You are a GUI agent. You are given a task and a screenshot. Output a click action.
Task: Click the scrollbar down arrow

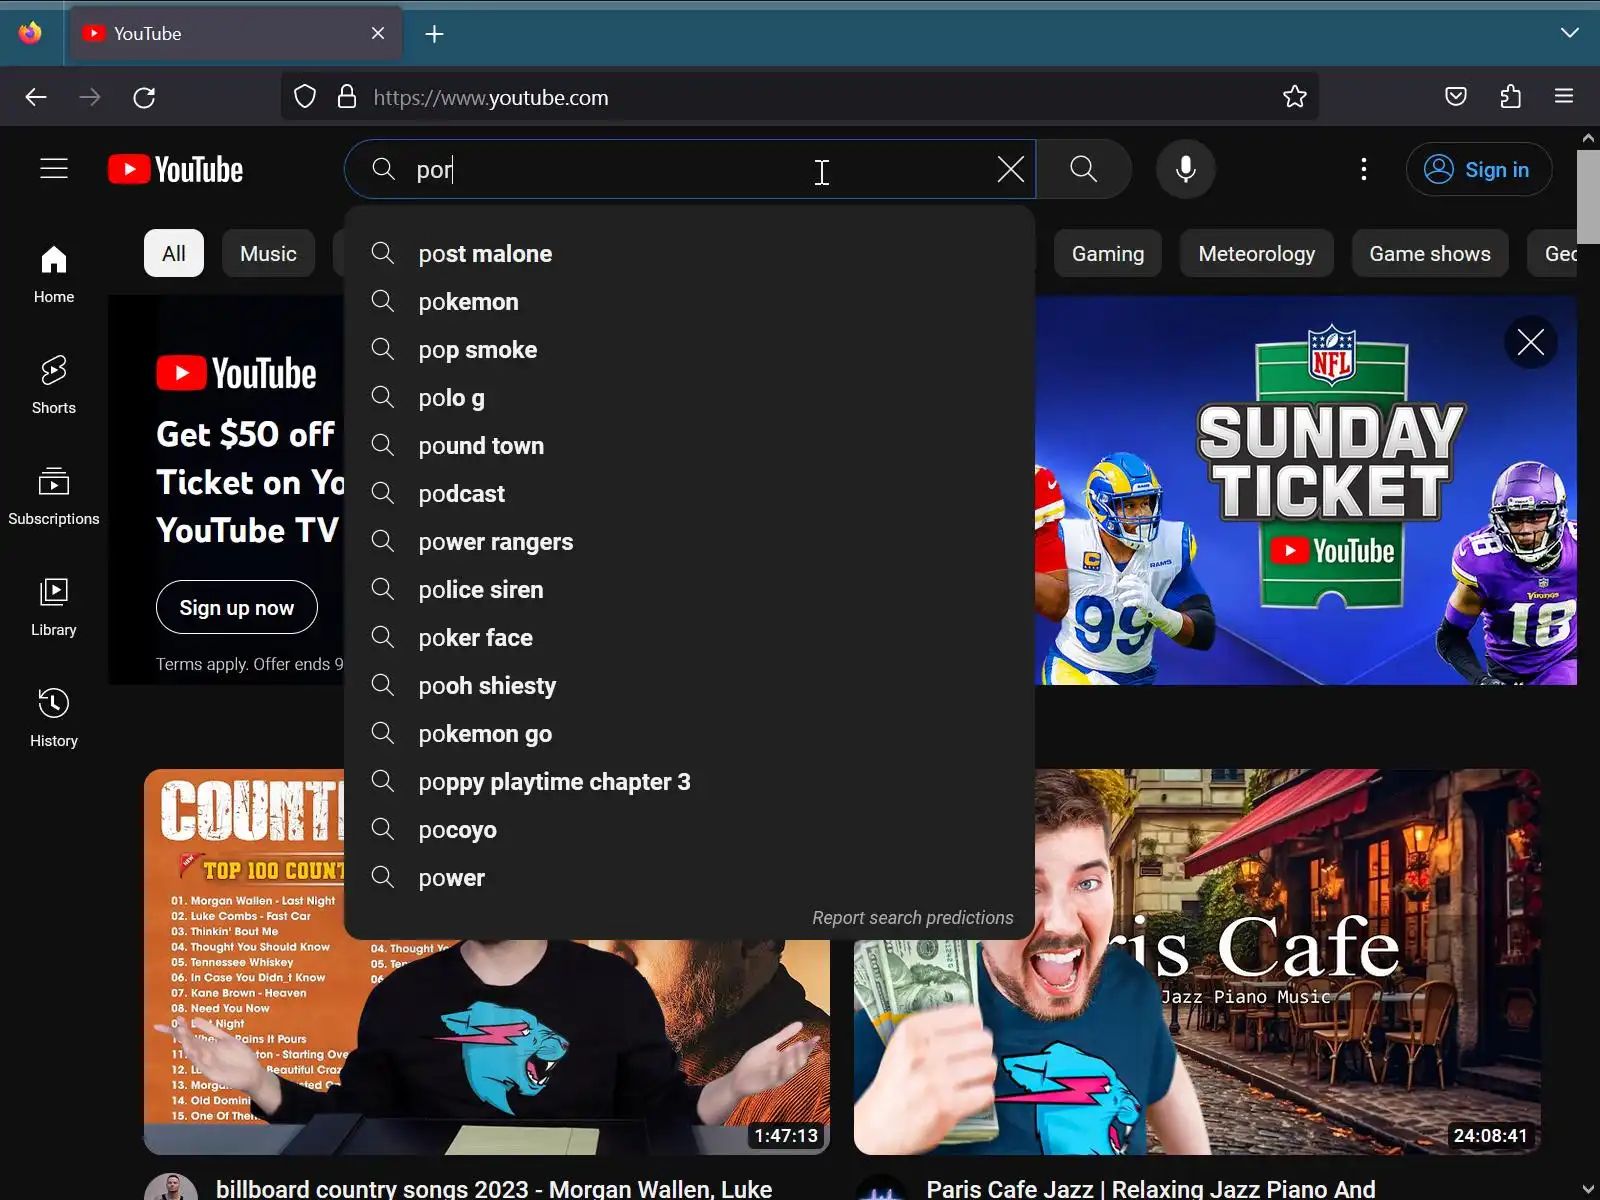click(x=1588, y=1188)
